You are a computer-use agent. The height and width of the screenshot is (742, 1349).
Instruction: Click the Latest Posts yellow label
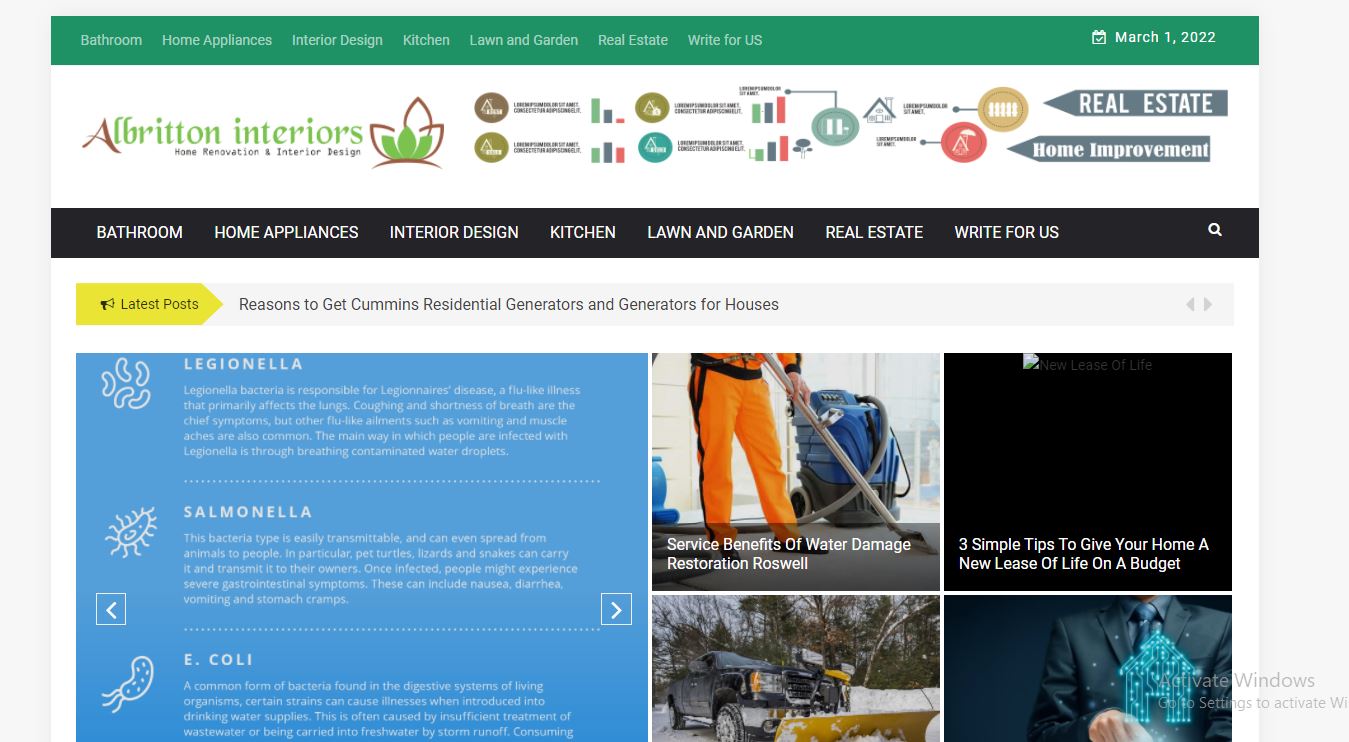[x=149, y=304]
